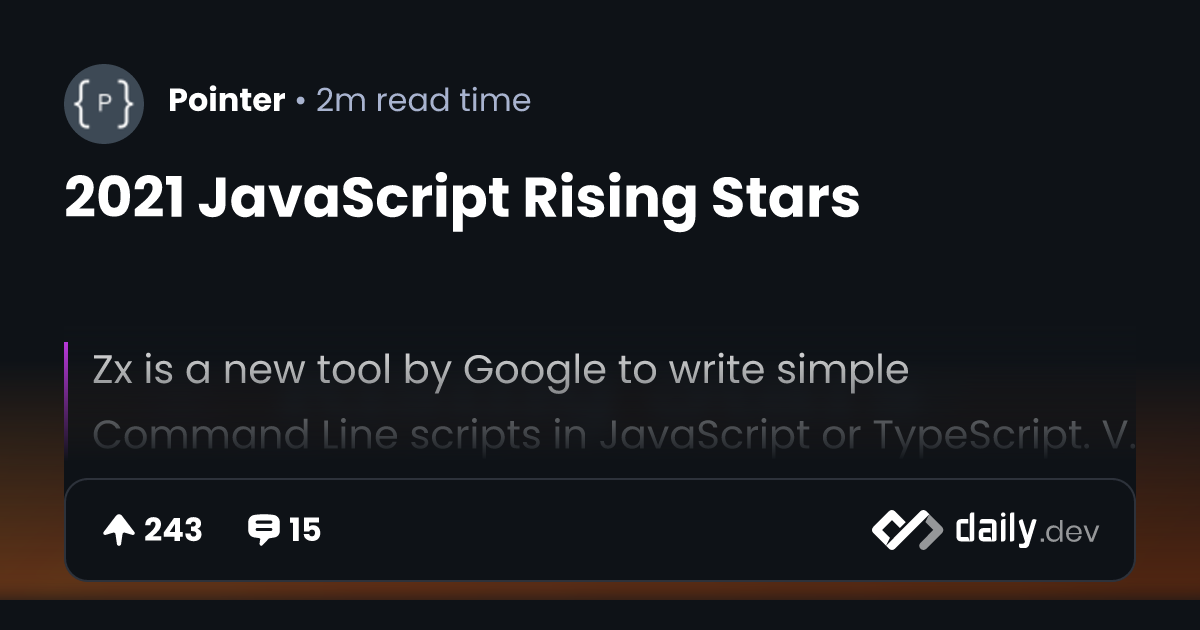Click "2021" in the post title
The height and width of the screenshot is (630, 1200).
(123, 198)
